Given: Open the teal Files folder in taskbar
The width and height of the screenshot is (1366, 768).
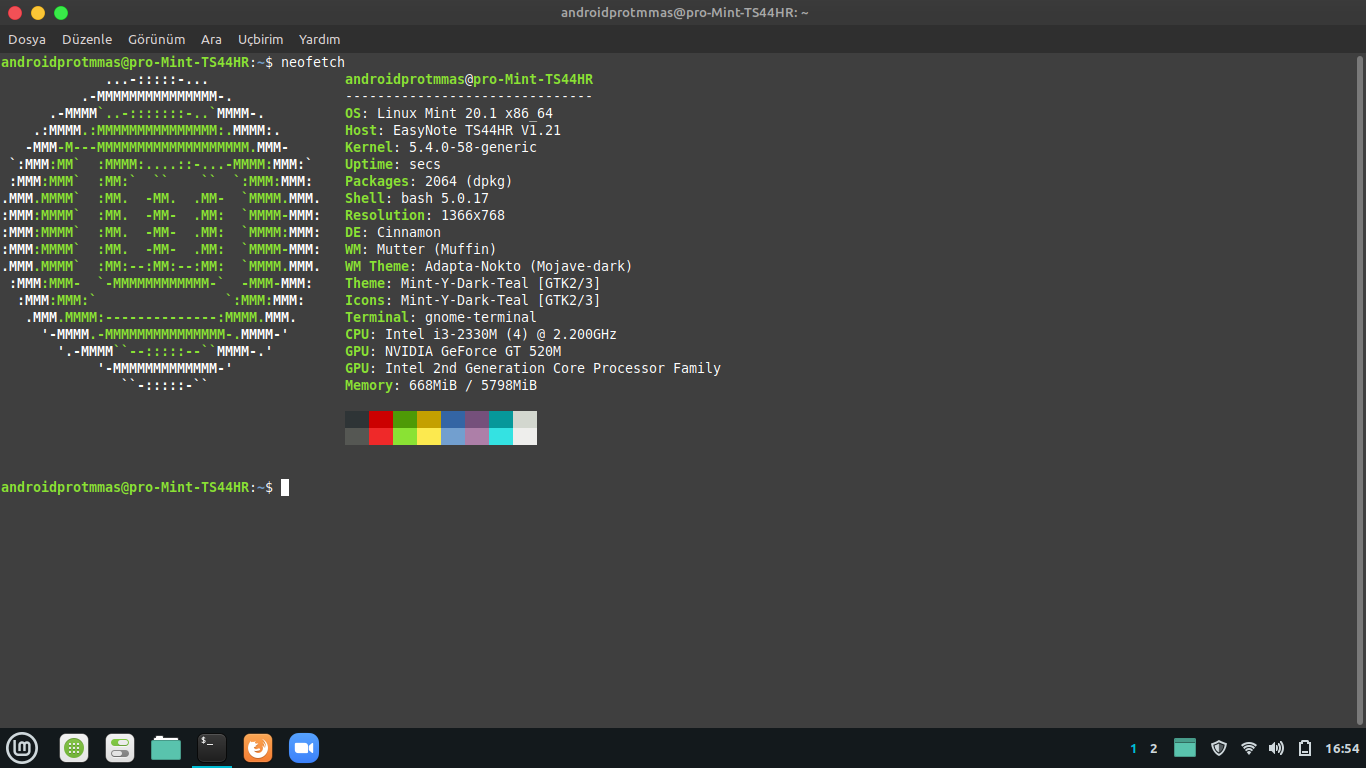Looking at the screenshot, I should pyautogui.click(x=166, y=747).
